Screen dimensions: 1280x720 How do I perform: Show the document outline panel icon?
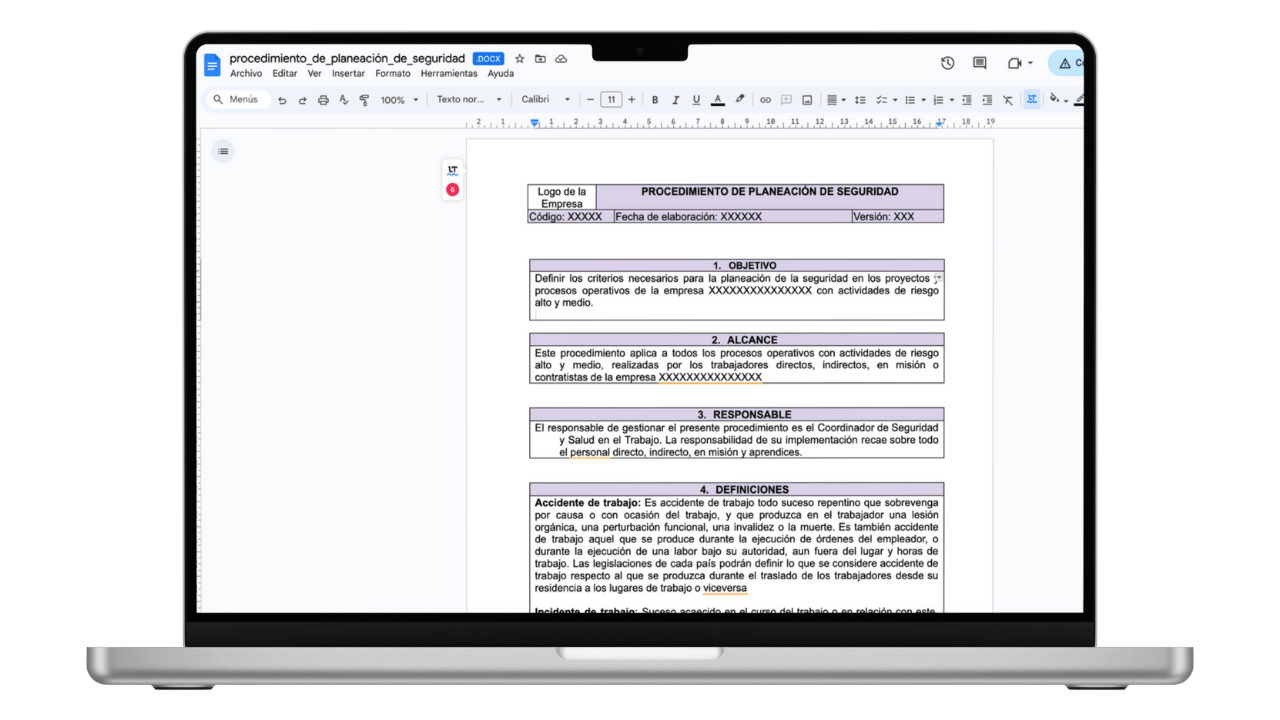click(x=223, y=151)
